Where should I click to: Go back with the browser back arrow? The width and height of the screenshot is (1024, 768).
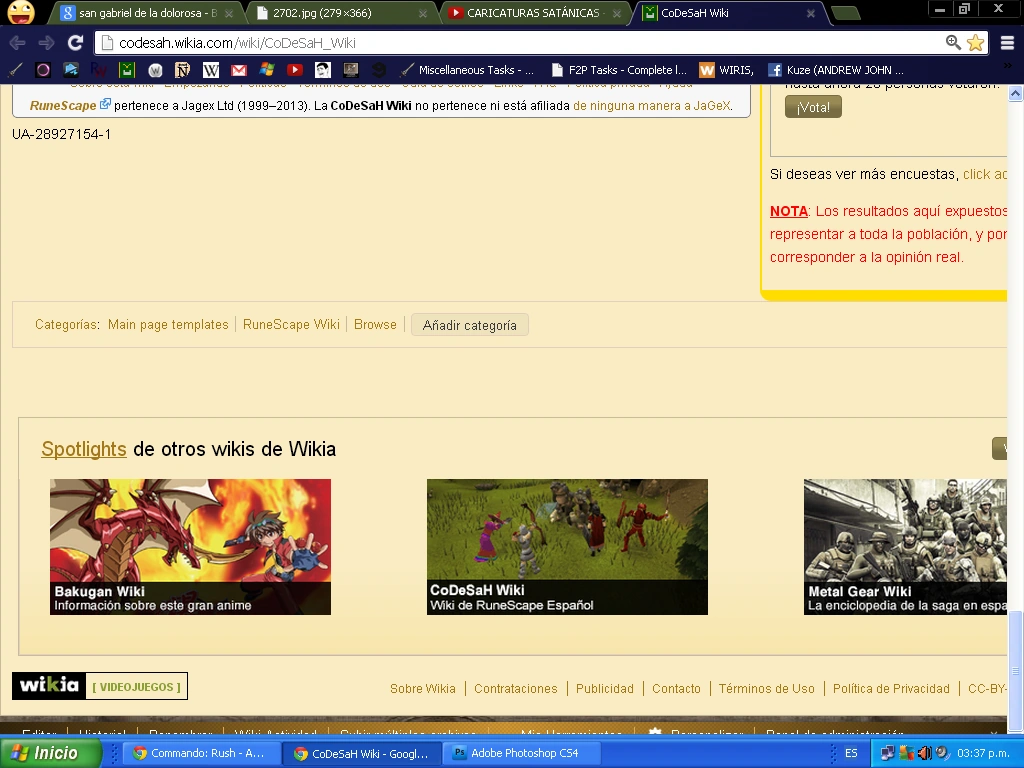click(18, 43)
